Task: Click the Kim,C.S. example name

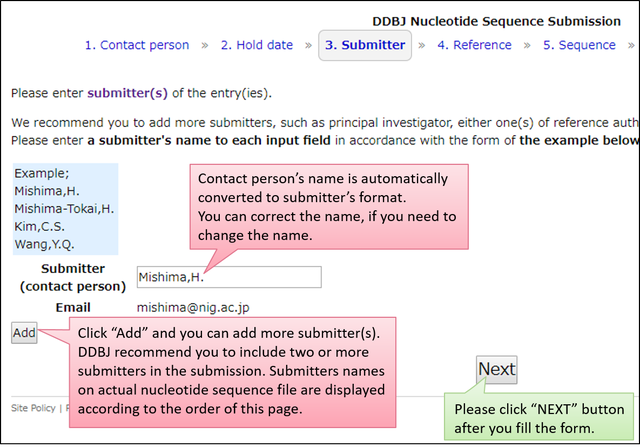Action: pos(40,227)
